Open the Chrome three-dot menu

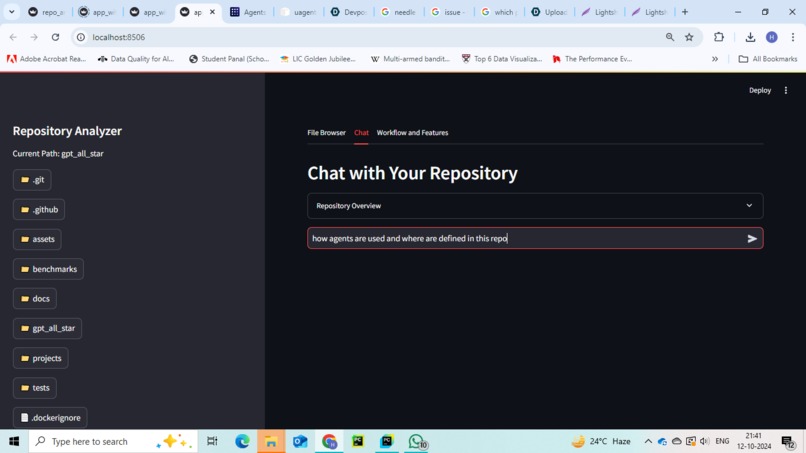click(x=793, y=37)
